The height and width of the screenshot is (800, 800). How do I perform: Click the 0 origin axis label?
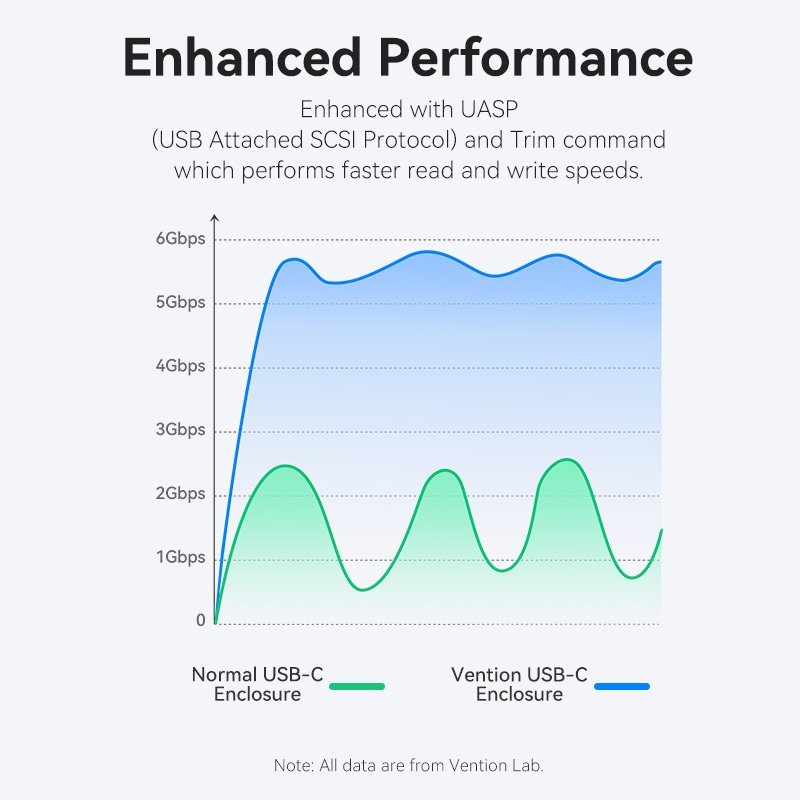click(x=200, y=621)
